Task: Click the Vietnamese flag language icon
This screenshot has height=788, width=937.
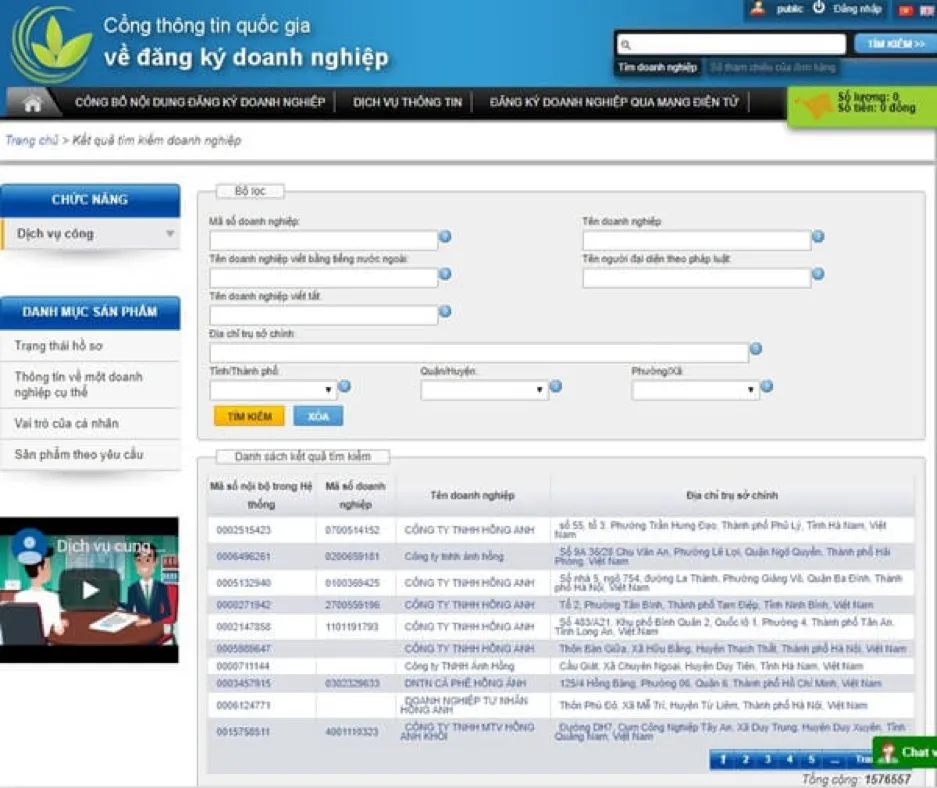Action: click(906, 10)
